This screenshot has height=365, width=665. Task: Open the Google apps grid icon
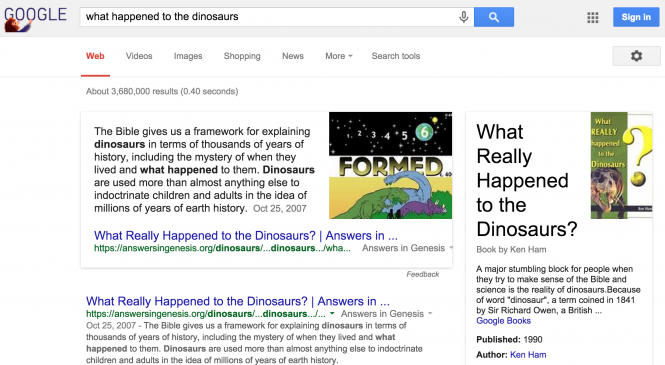(592, 17)
